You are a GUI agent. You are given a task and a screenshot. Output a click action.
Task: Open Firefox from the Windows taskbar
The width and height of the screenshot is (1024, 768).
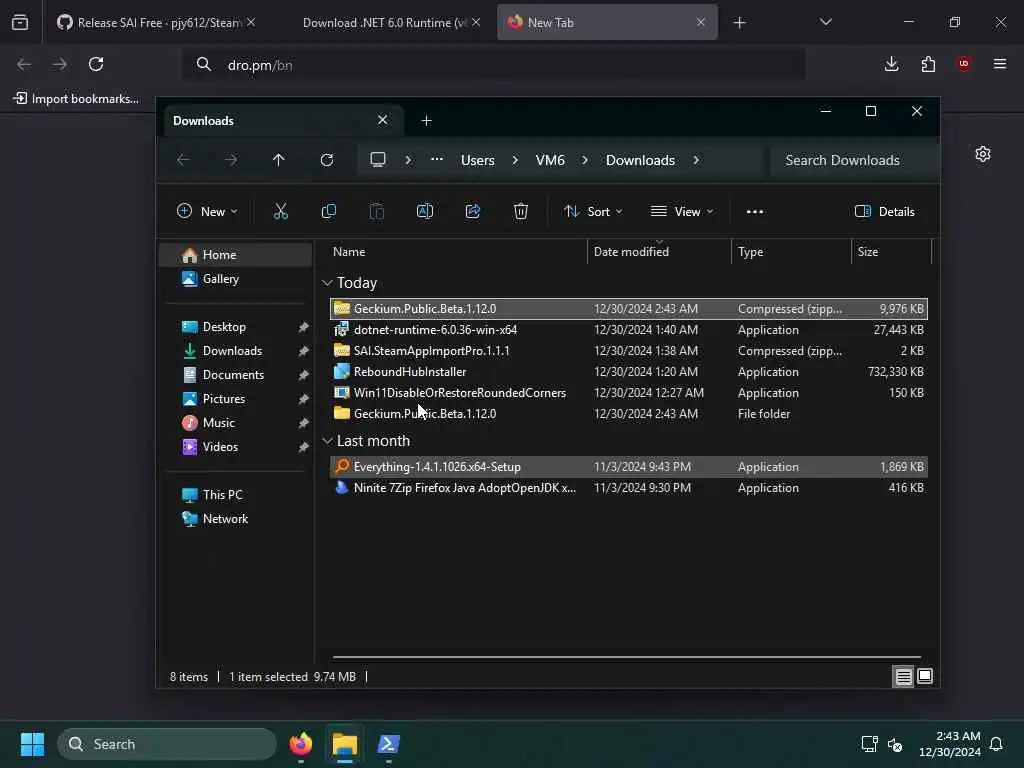(x=301, y=744)
